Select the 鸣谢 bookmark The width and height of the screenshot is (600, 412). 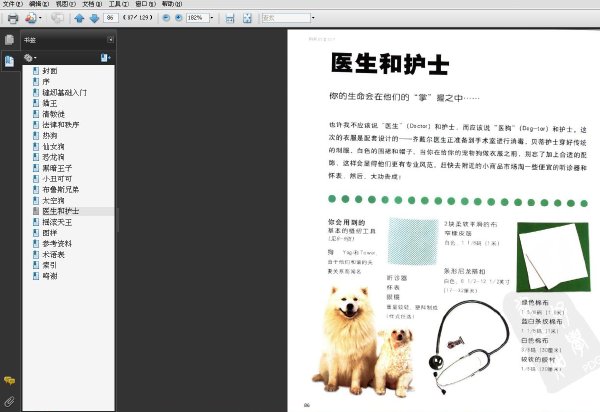pos(50,276)
